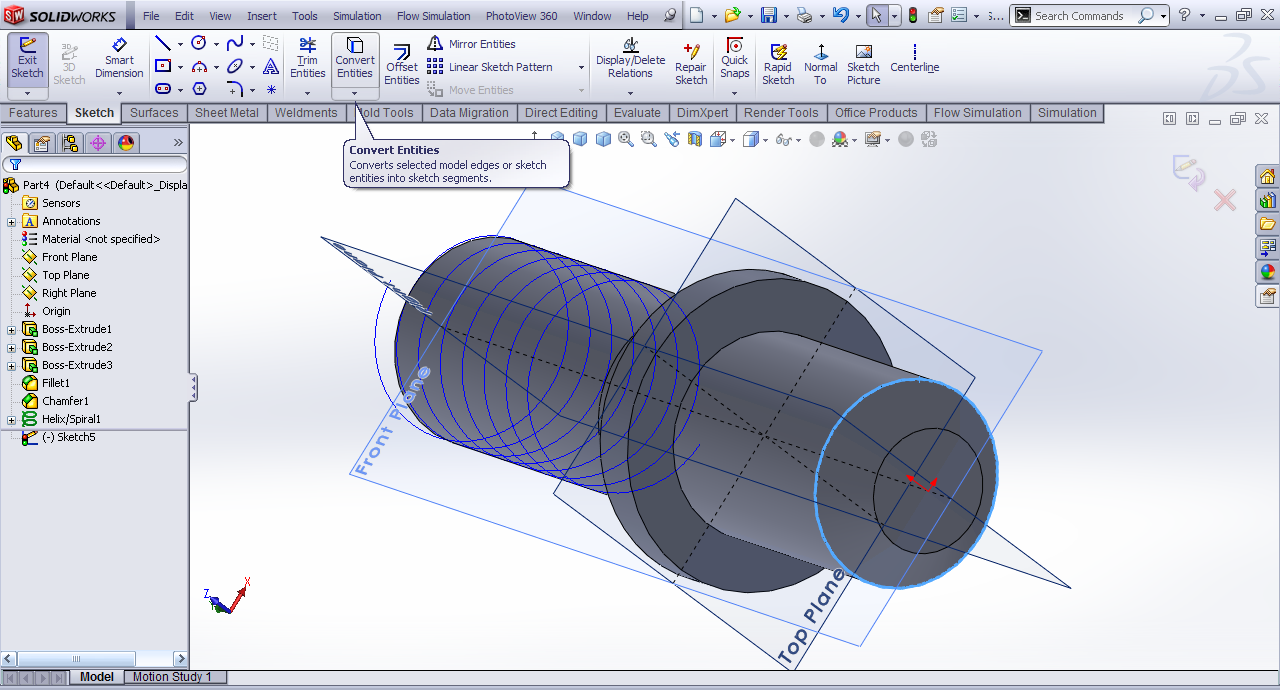The width and height of the screenshot is (1280, 690).
Task: Toggle the Normal To view orientation
Action: pos(820,64)
